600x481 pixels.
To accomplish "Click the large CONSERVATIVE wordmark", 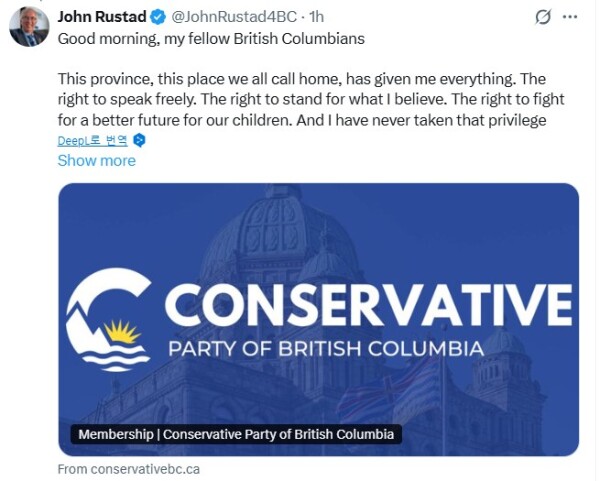I will (368, 304).
